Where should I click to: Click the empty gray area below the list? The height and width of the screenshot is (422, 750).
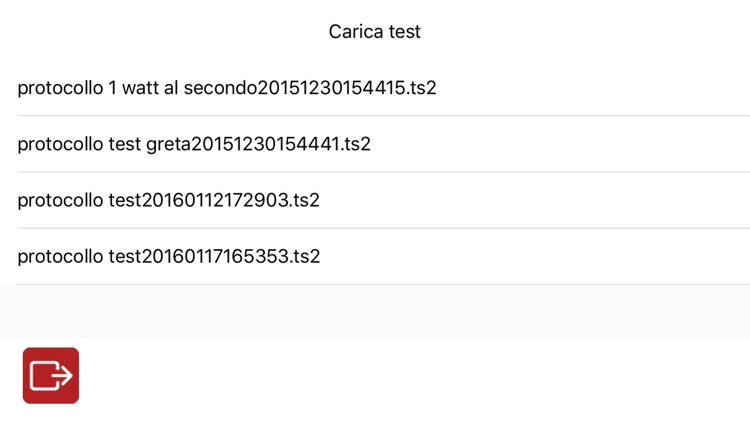pyautogui.click(x=375, y=311)
